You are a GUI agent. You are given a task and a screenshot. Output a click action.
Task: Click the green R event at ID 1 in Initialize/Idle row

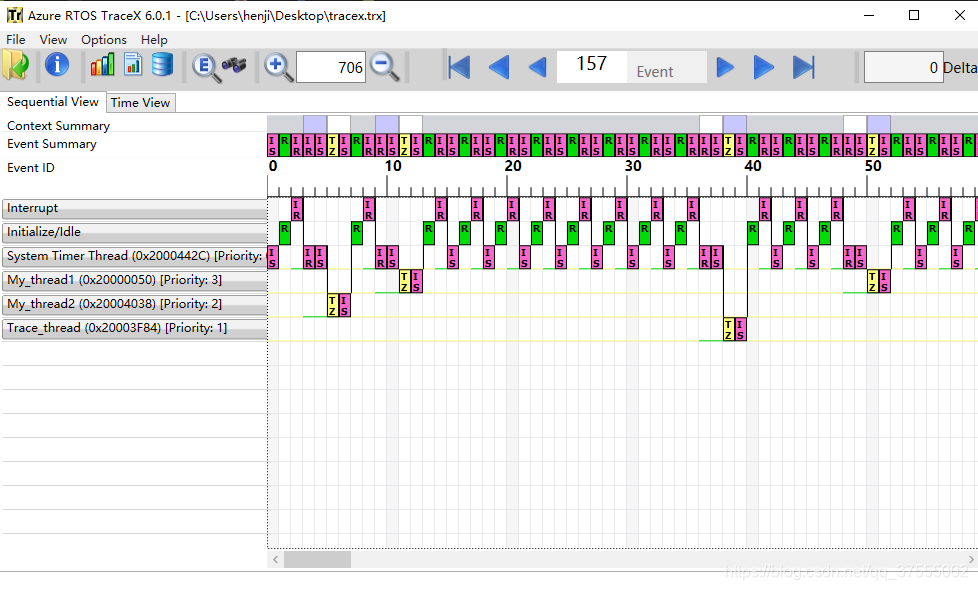point(284,233)
